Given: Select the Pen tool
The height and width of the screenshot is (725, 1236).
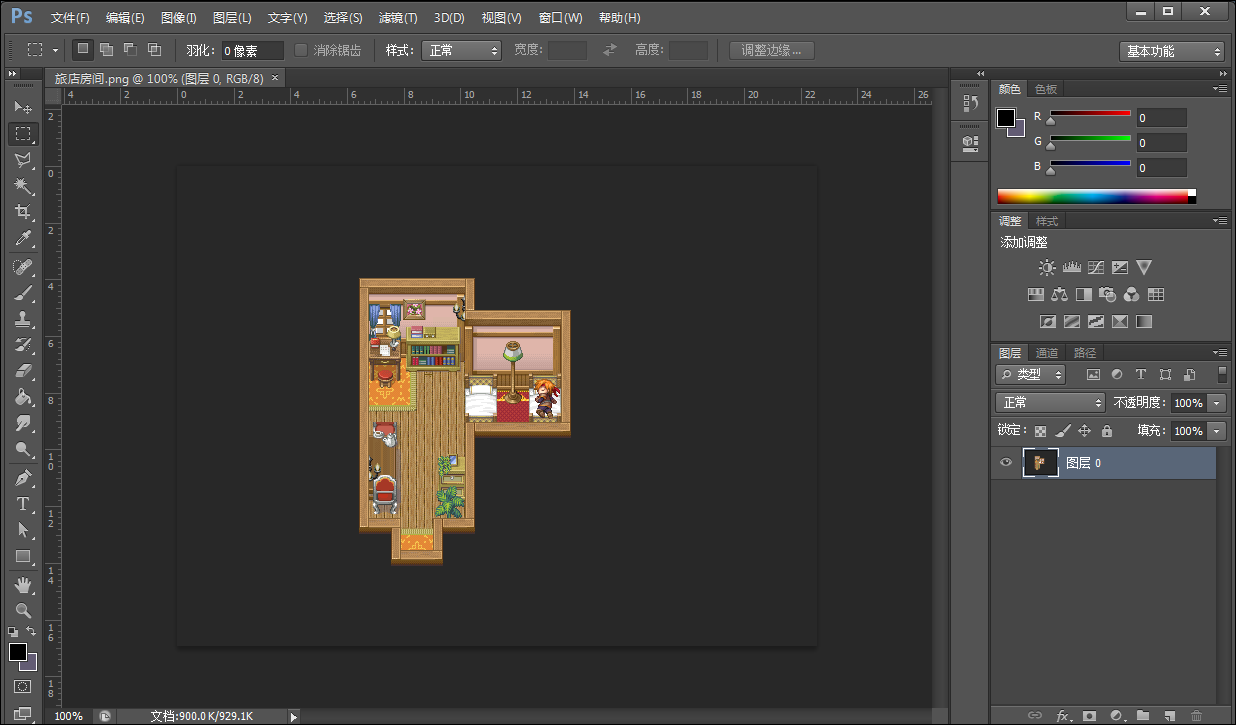Looking at the screenshot, I should pos(23,478).
